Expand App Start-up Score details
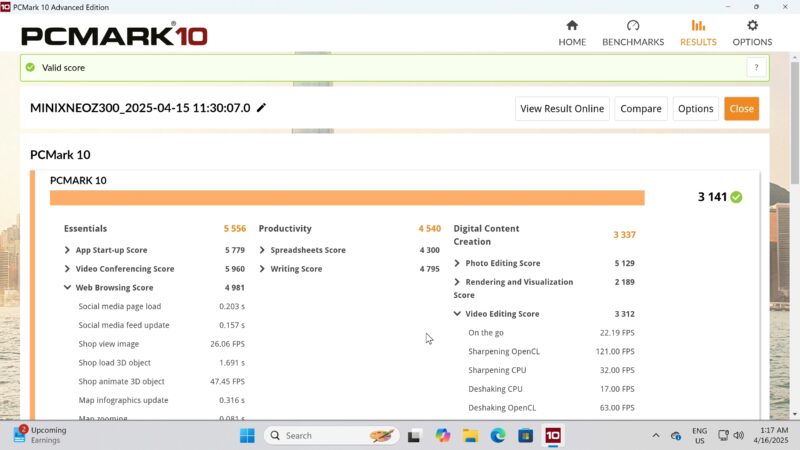 point(67,250)
